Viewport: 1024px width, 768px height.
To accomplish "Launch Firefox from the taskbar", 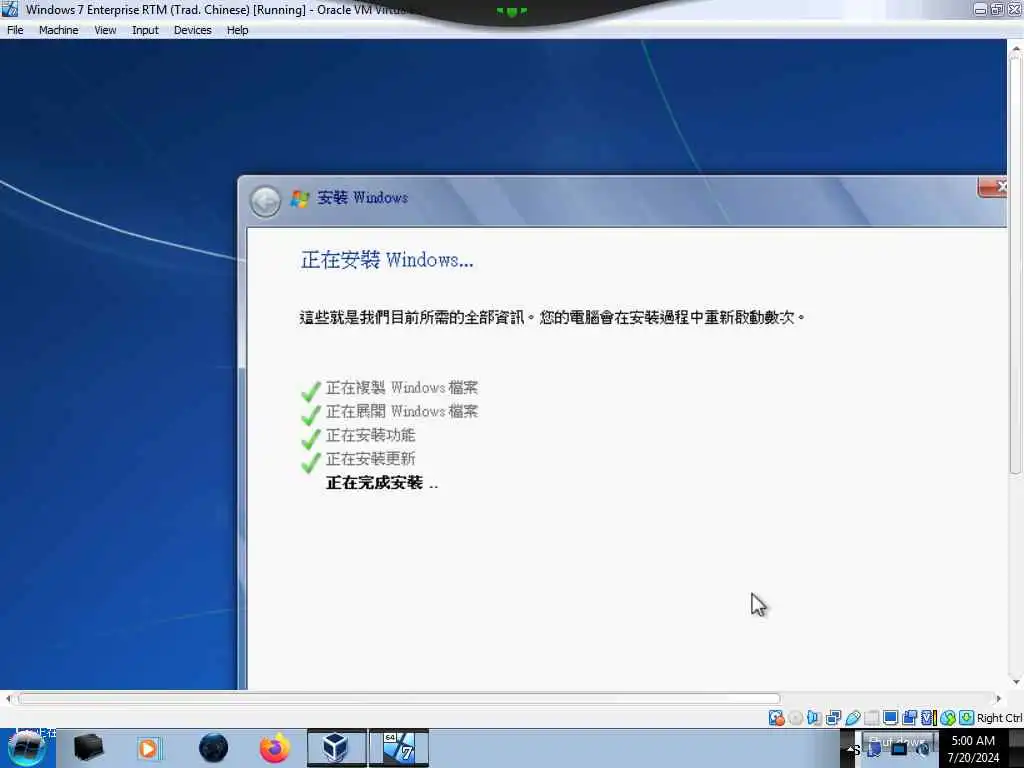I will click(x=275, y=748).
